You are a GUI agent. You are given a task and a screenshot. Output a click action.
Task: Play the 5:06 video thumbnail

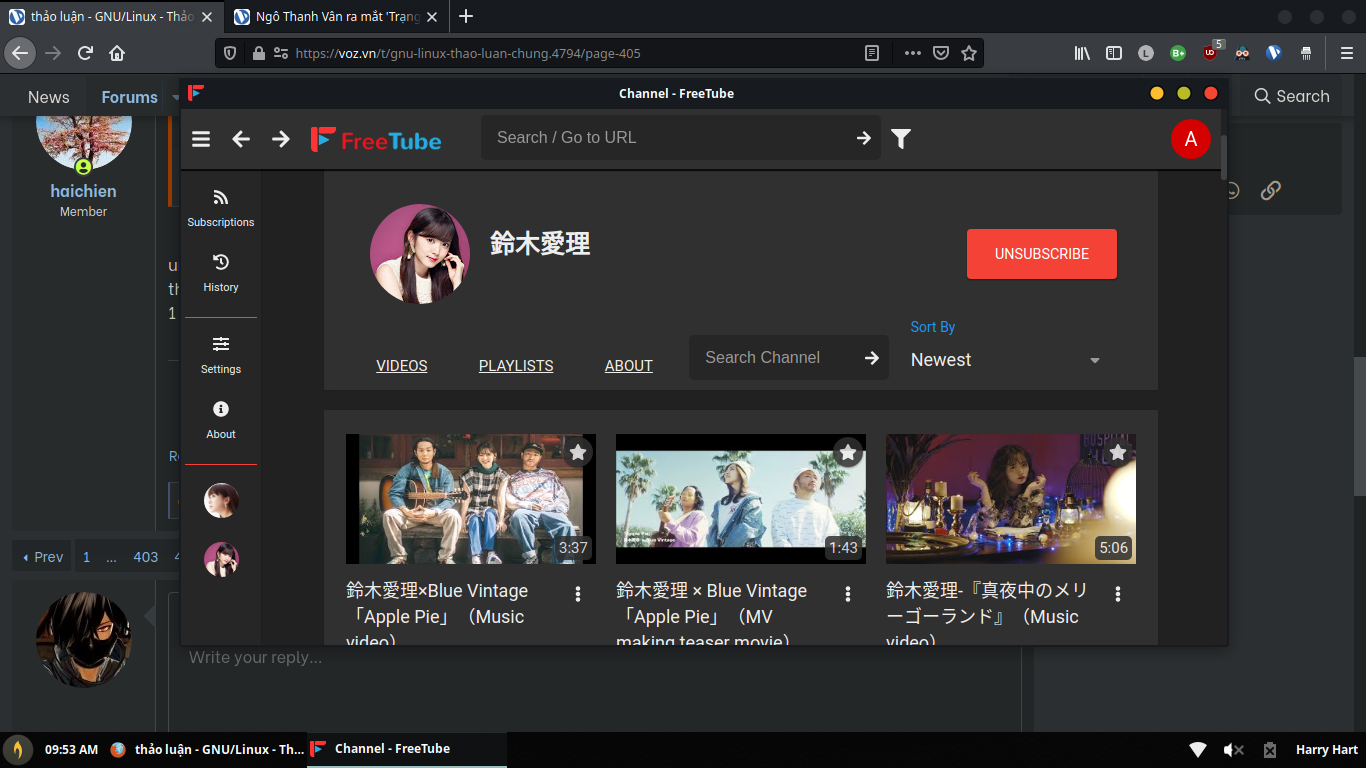[x=1011, y=499]
